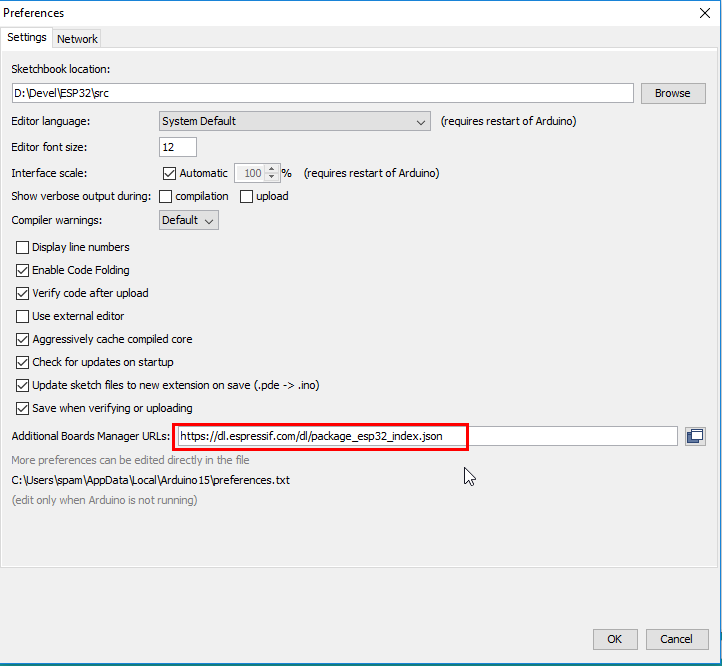
Task: Click the Sketchbook location path field
Action: [x=323, y=93]
